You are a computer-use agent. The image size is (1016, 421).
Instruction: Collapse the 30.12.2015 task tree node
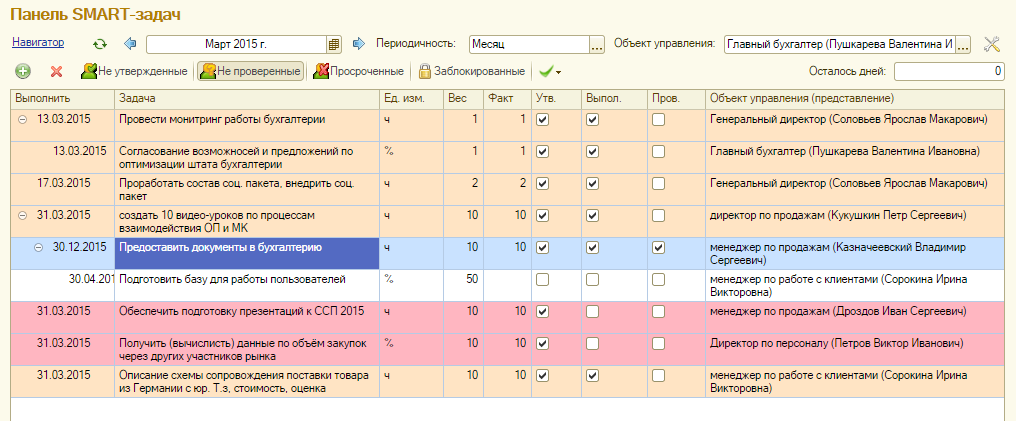(x=37, y=247)
